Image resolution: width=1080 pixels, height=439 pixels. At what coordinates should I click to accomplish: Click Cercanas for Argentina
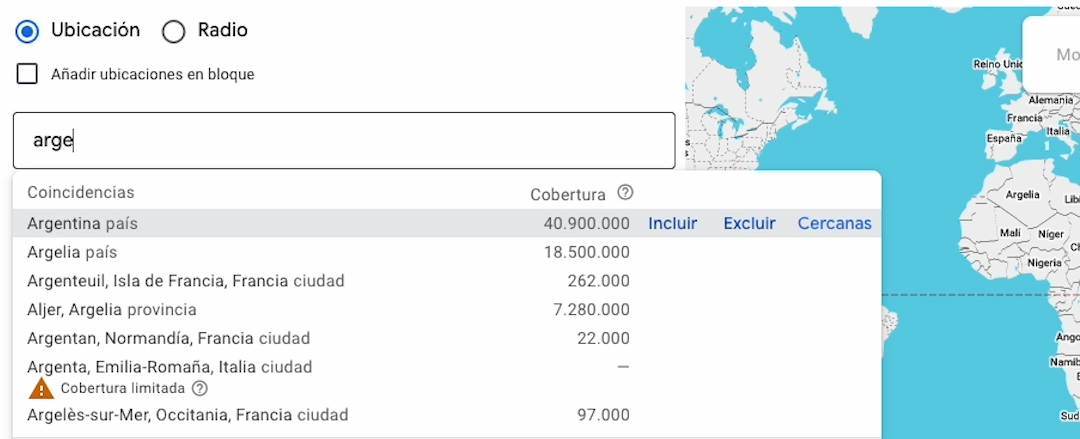pos(834,224)
